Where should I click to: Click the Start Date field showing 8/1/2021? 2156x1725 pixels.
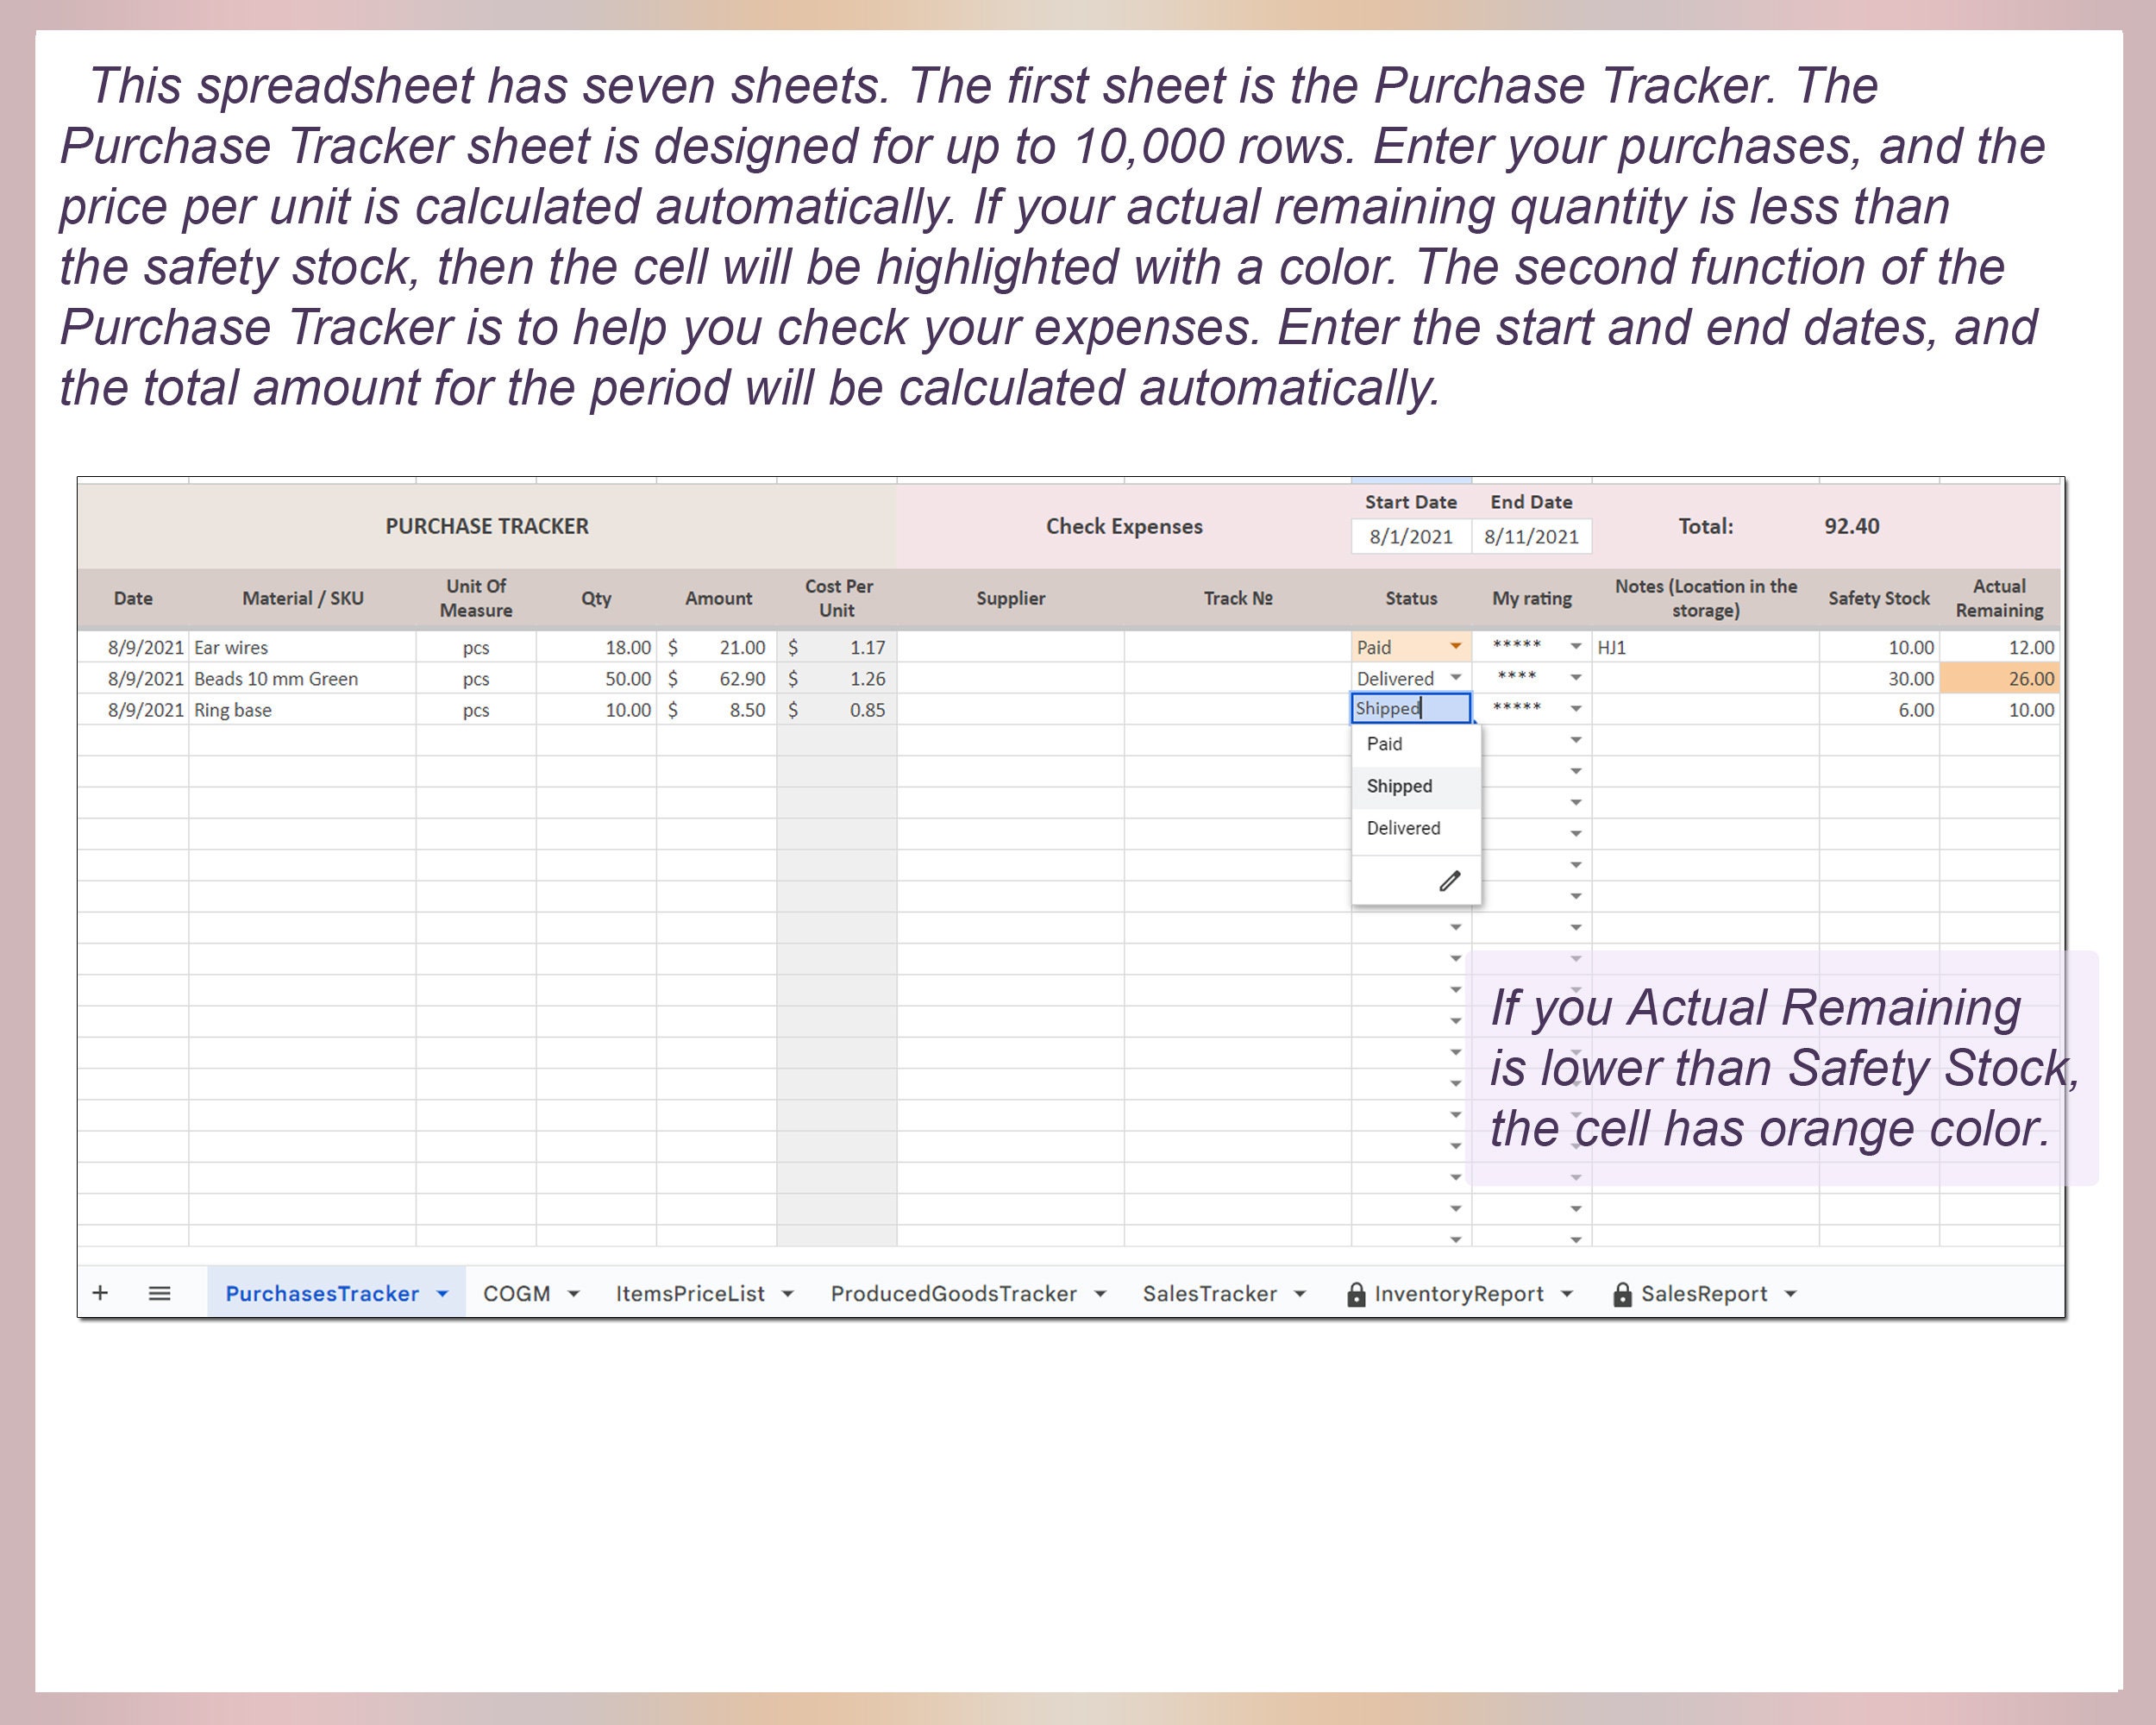coord(1410,536)
